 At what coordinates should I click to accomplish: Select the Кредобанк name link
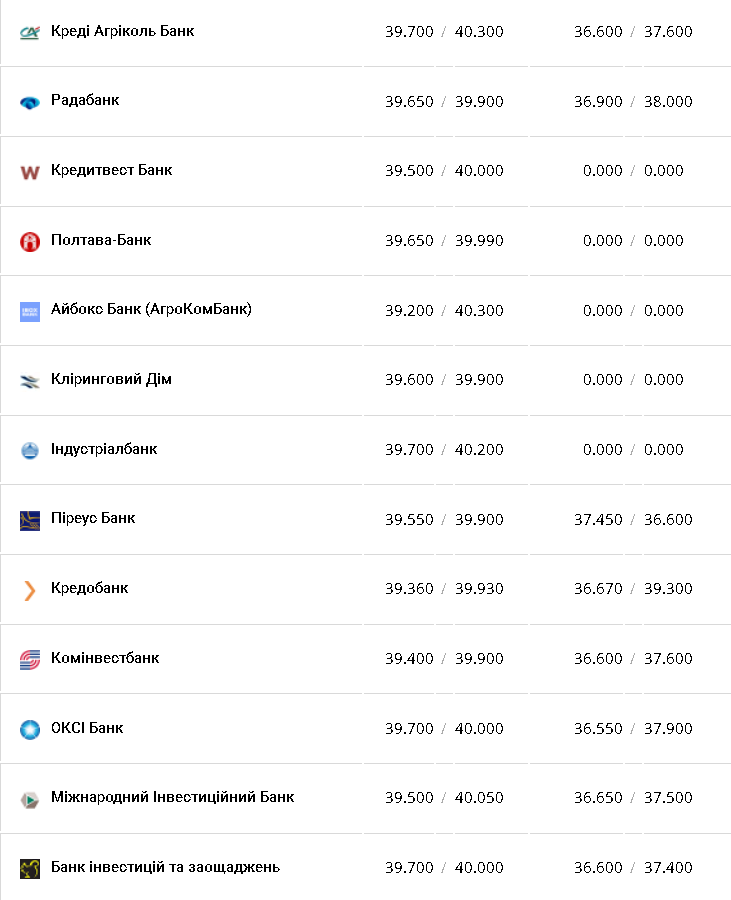coord(89,588)
